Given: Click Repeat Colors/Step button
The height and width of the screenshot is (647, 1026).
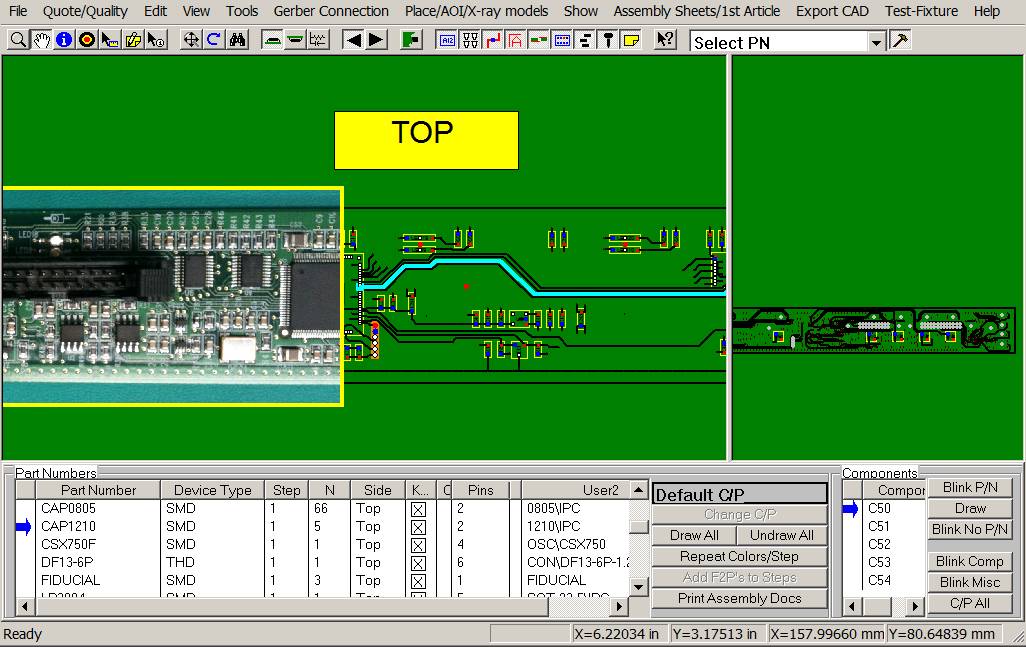Looking at the screenshot, I should [x=739, y=556].
